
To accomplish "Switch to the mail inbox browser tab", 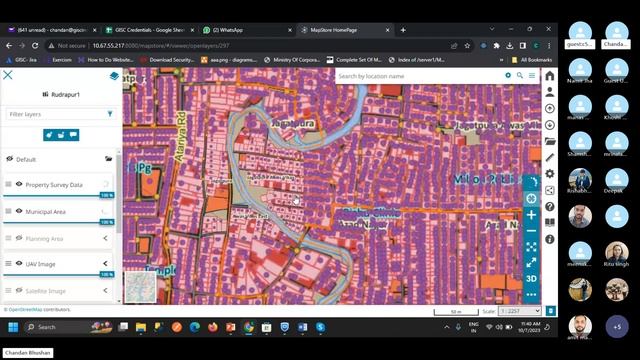I will 51,30.
